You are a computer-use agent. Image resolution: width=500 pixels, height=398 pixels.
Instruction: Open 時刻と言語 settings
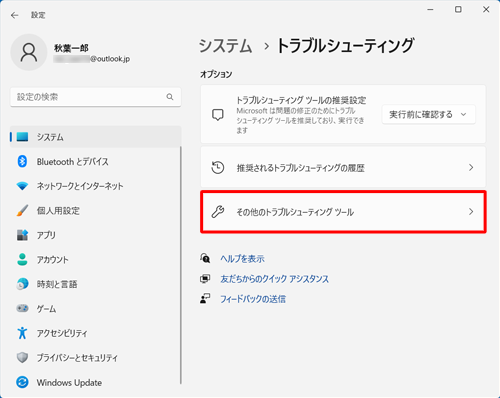pyautogui.click(x=95, y=284)
